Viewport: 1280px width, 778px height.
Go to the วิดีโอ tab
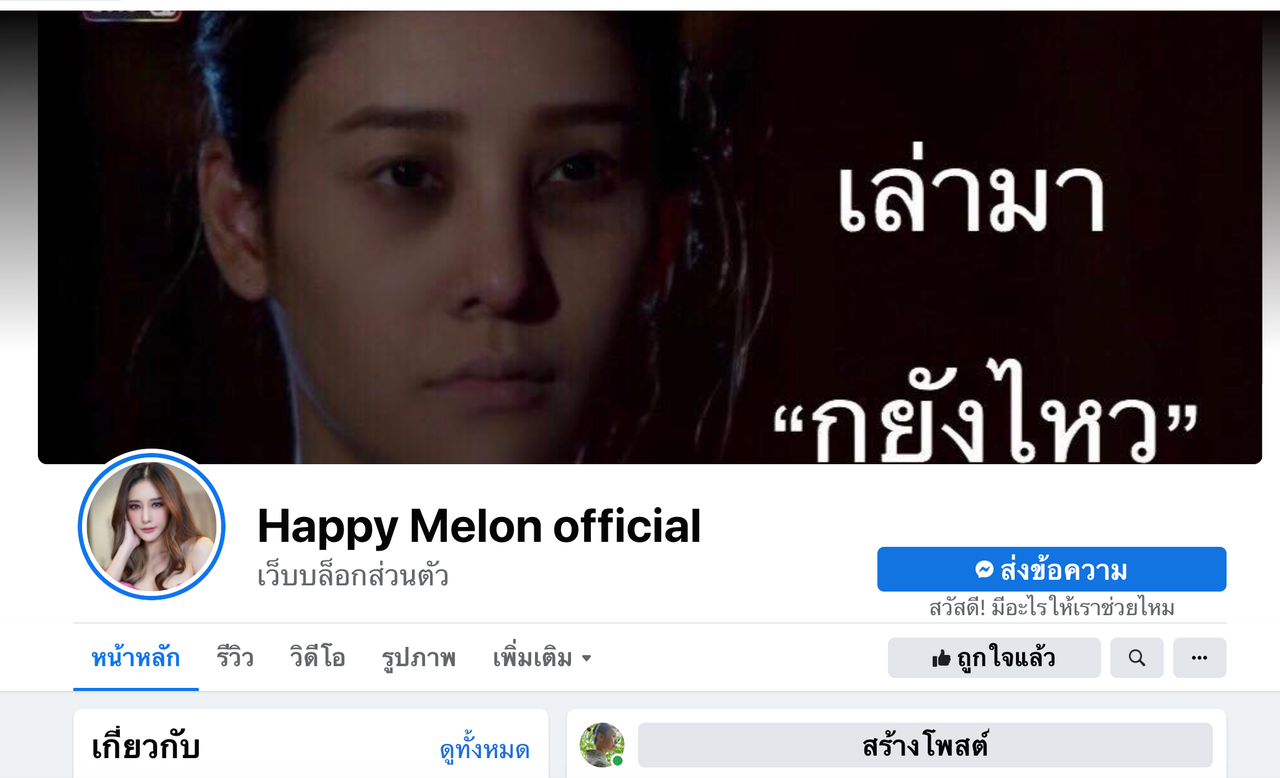tap(318, 658)
